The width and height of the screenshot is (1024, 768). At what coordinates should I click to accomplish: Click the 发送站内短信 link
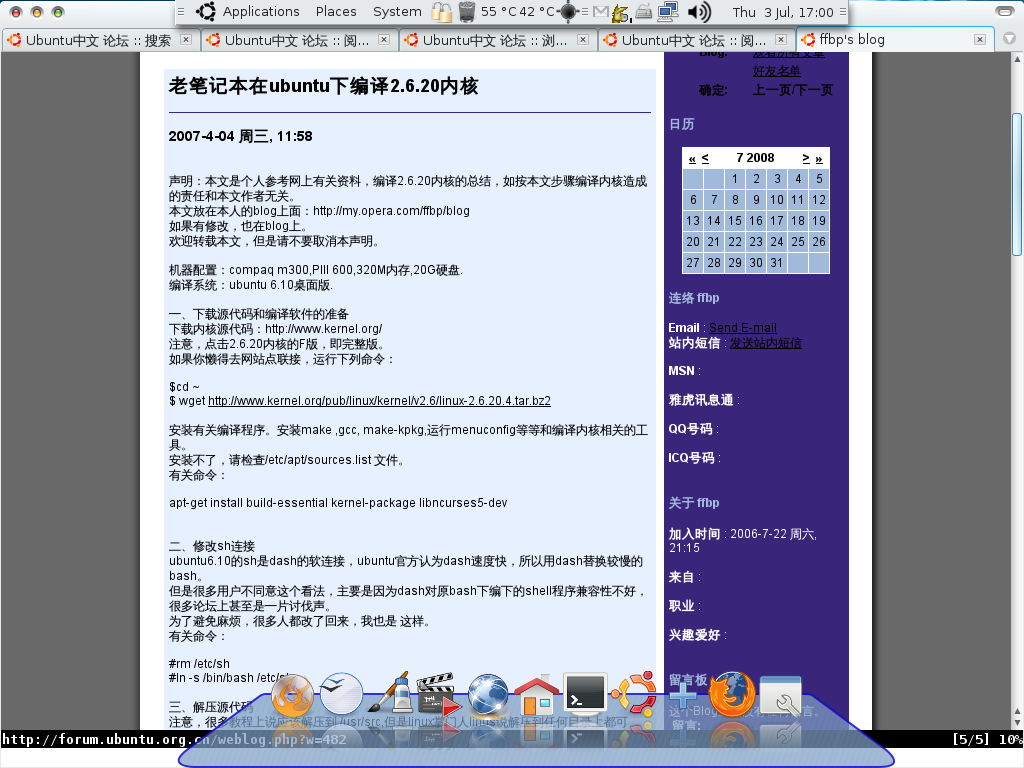(765, 343)
